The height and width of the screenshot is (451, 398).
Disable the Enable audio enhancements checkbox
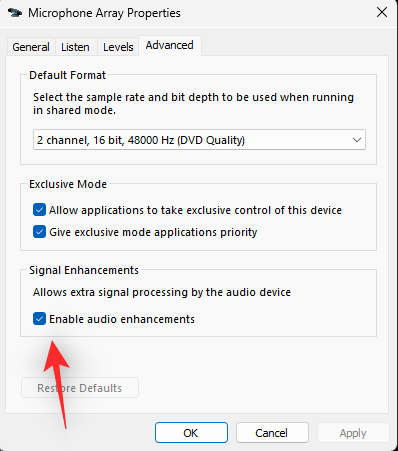[x=39, y=319]
